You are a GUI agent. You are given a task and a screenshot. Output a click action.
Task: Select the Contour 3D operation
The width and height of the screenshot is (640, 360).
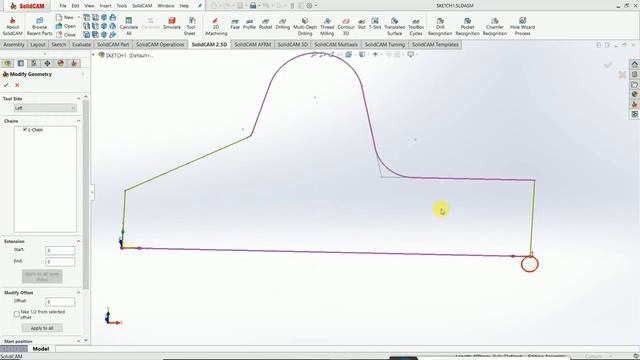pos(346,27)
